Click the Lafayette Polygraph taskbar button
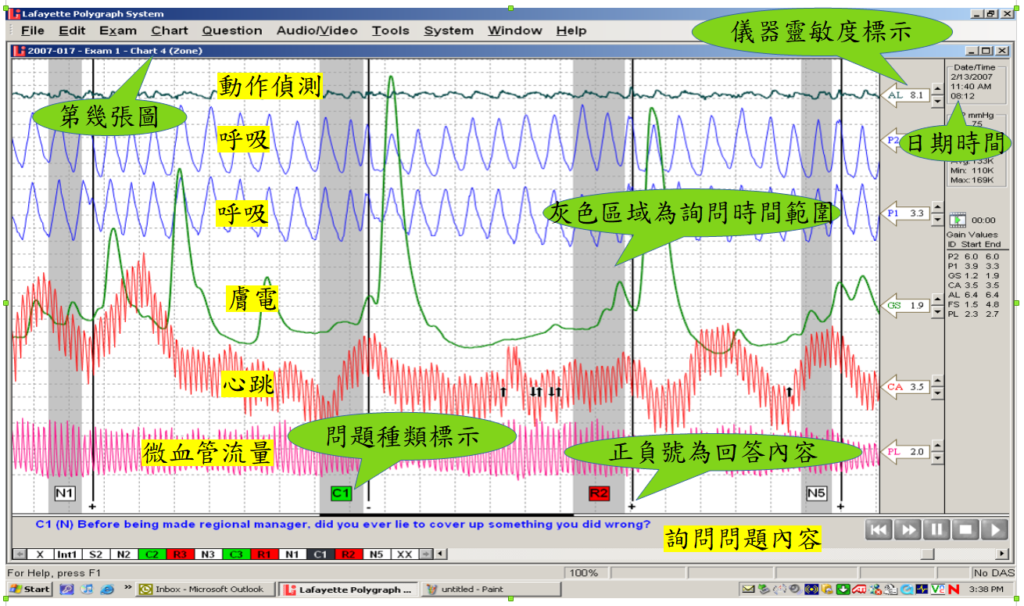1024x606 pixels. tap(350, 589)
